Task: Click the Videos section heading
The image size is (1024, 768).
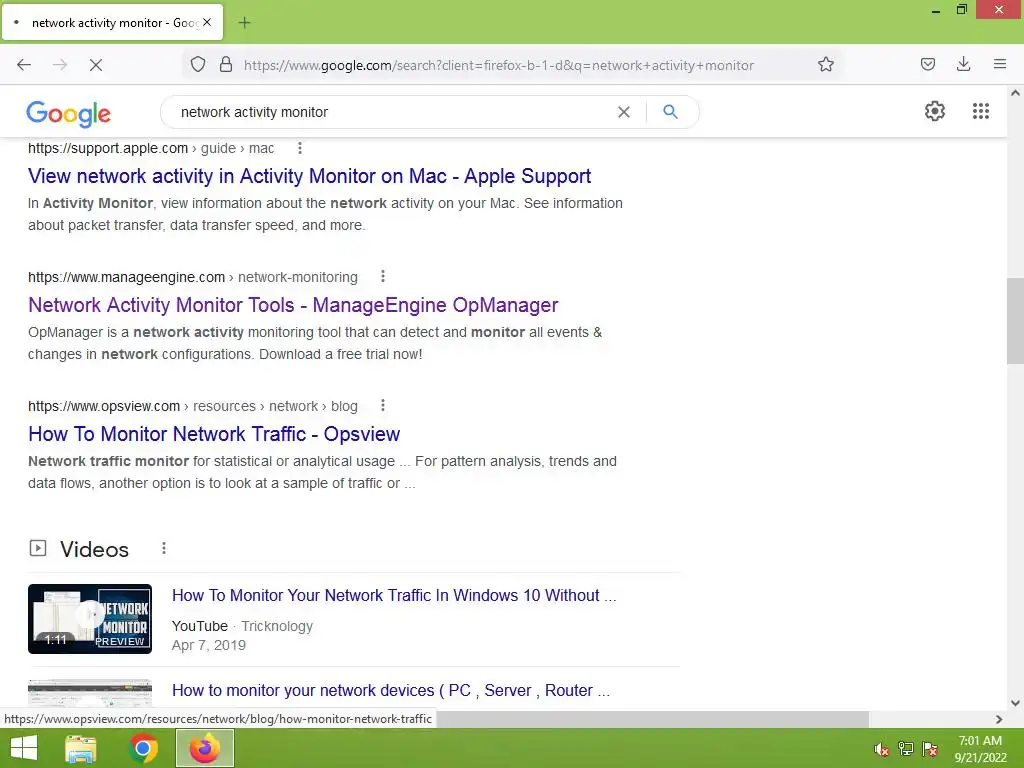Action: (x=95, y=549)
